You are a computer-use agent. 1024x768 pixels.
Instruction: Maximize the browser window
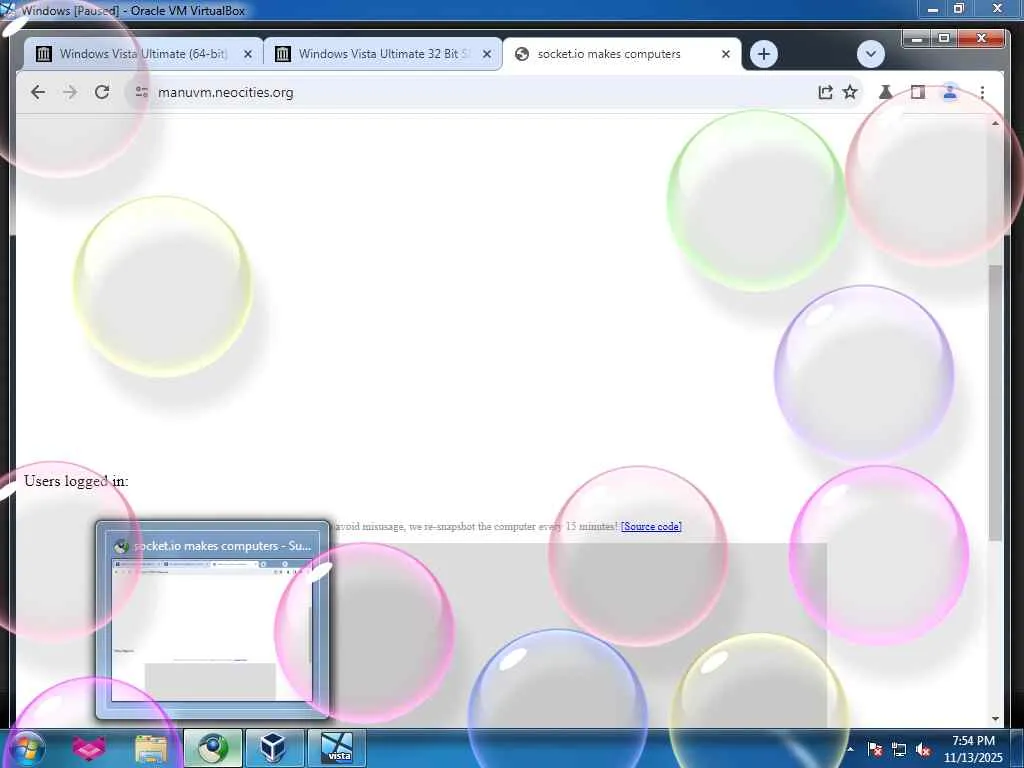[x=944, y=39]
